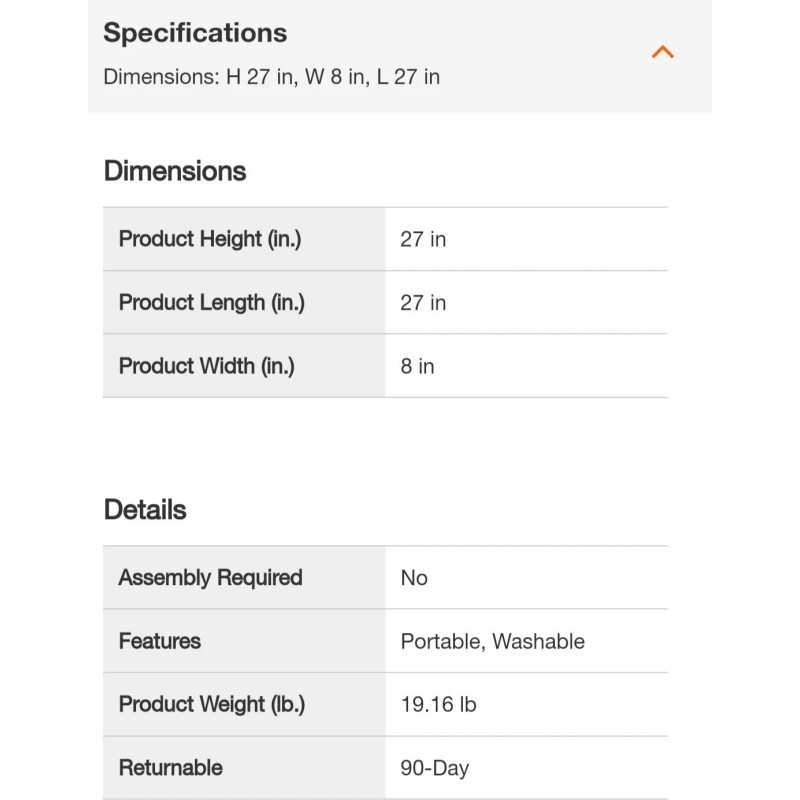Viewport: 800px width, 800px height.
Task: Click the No value for Assembly Required
Action: point(414,577)
